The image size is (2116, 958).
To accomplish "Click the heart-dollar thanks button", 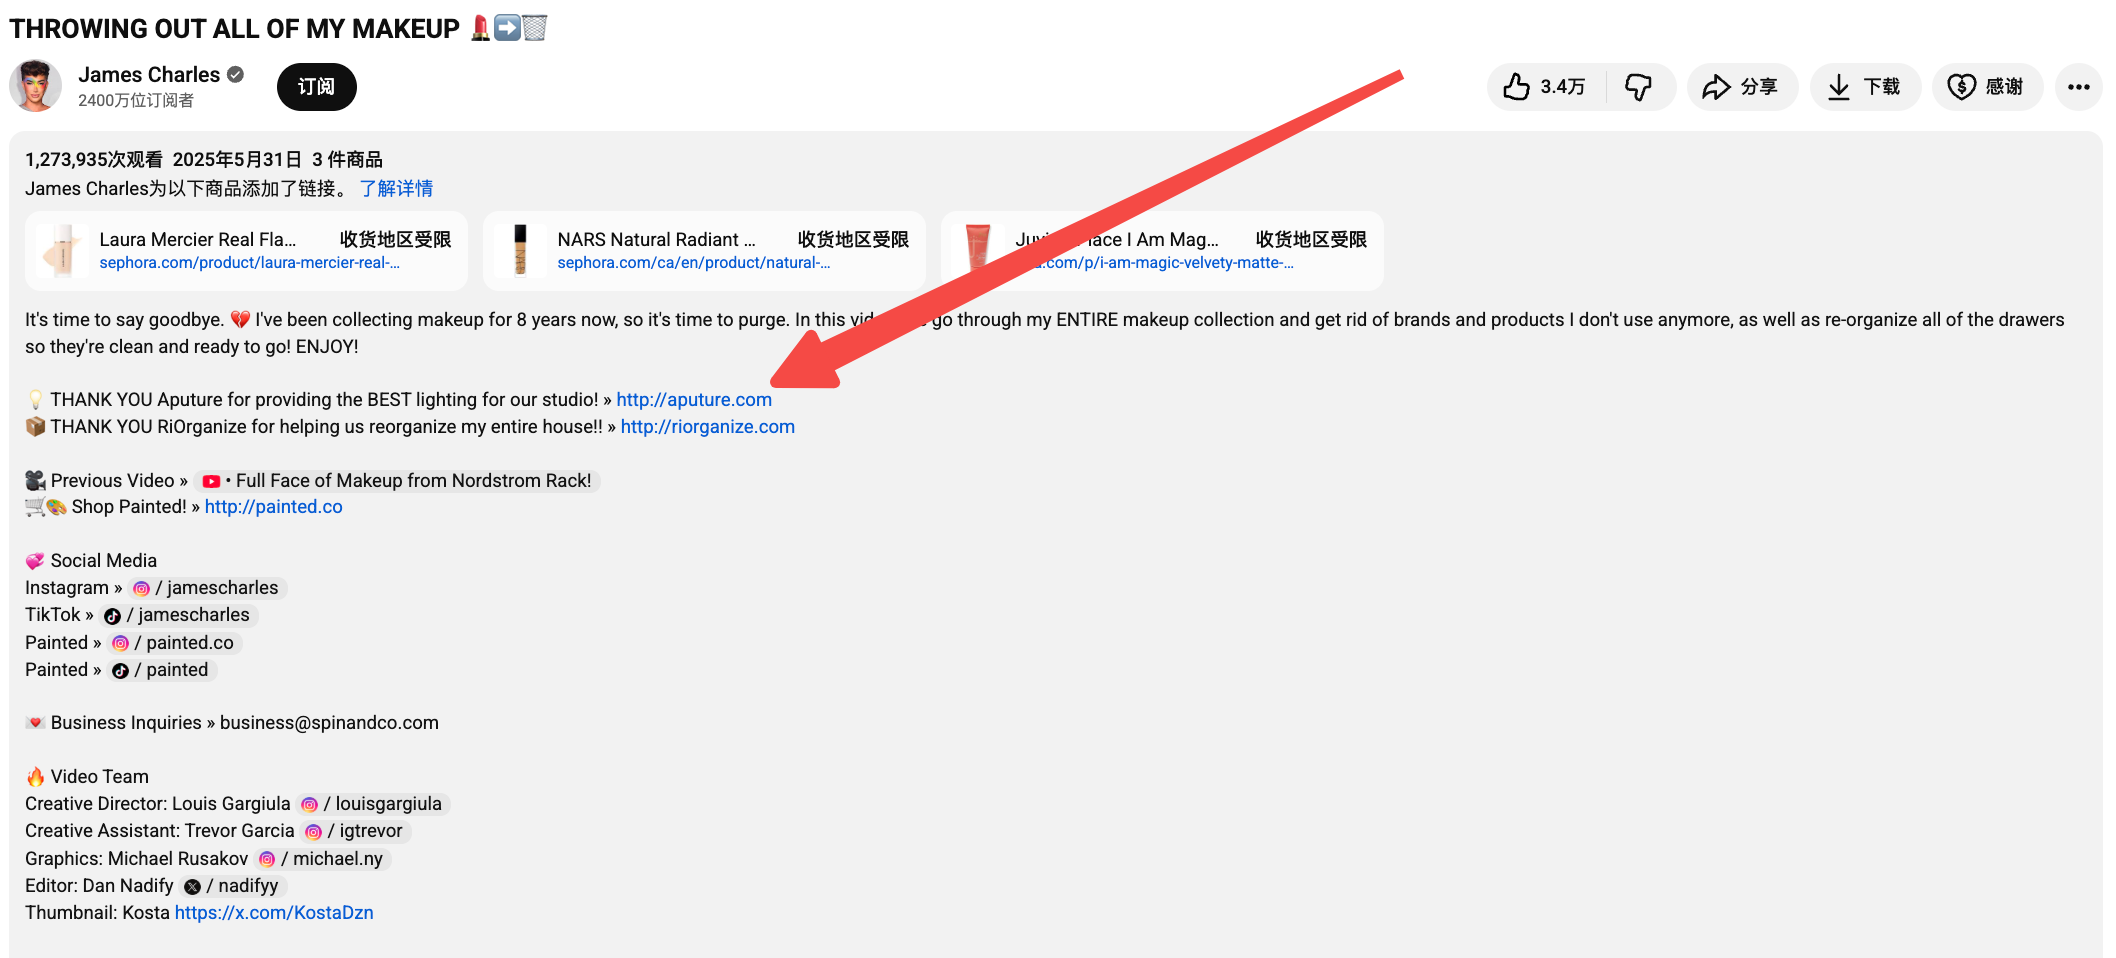I will 1986,87.
